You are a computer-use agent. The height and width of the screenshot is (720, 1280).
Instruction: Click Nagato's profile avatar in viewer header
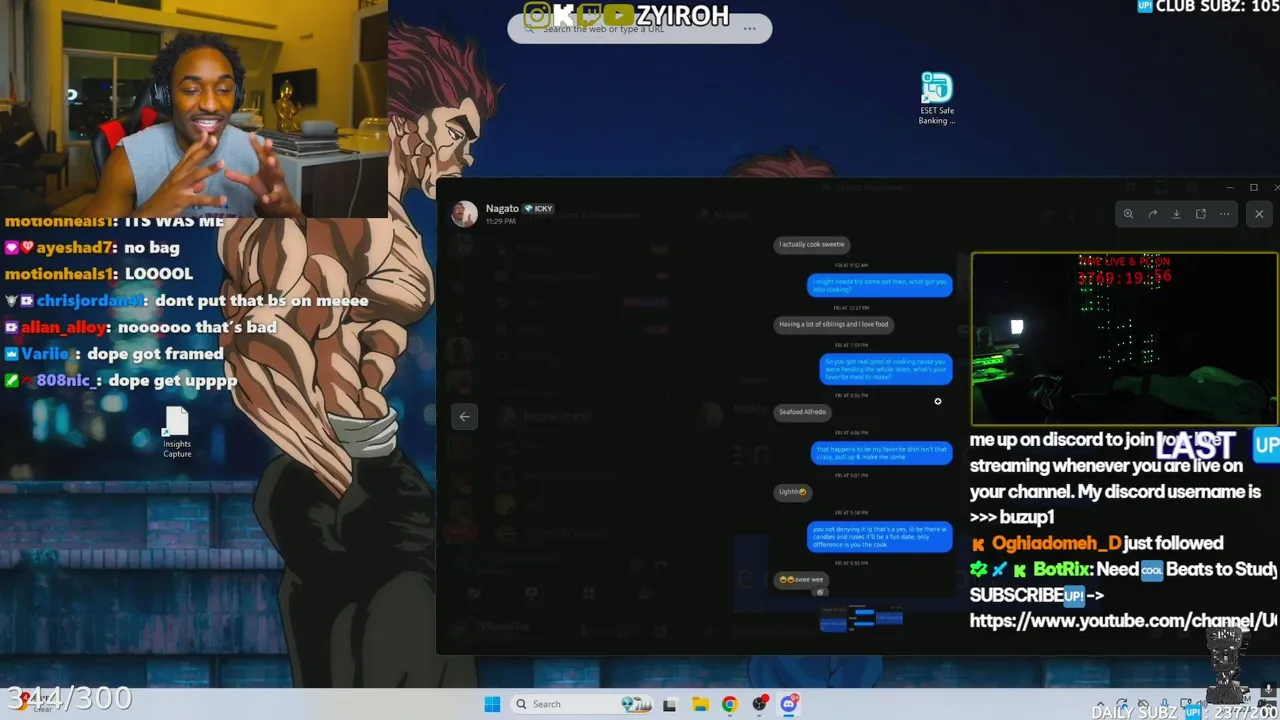(x=464, y=214)
